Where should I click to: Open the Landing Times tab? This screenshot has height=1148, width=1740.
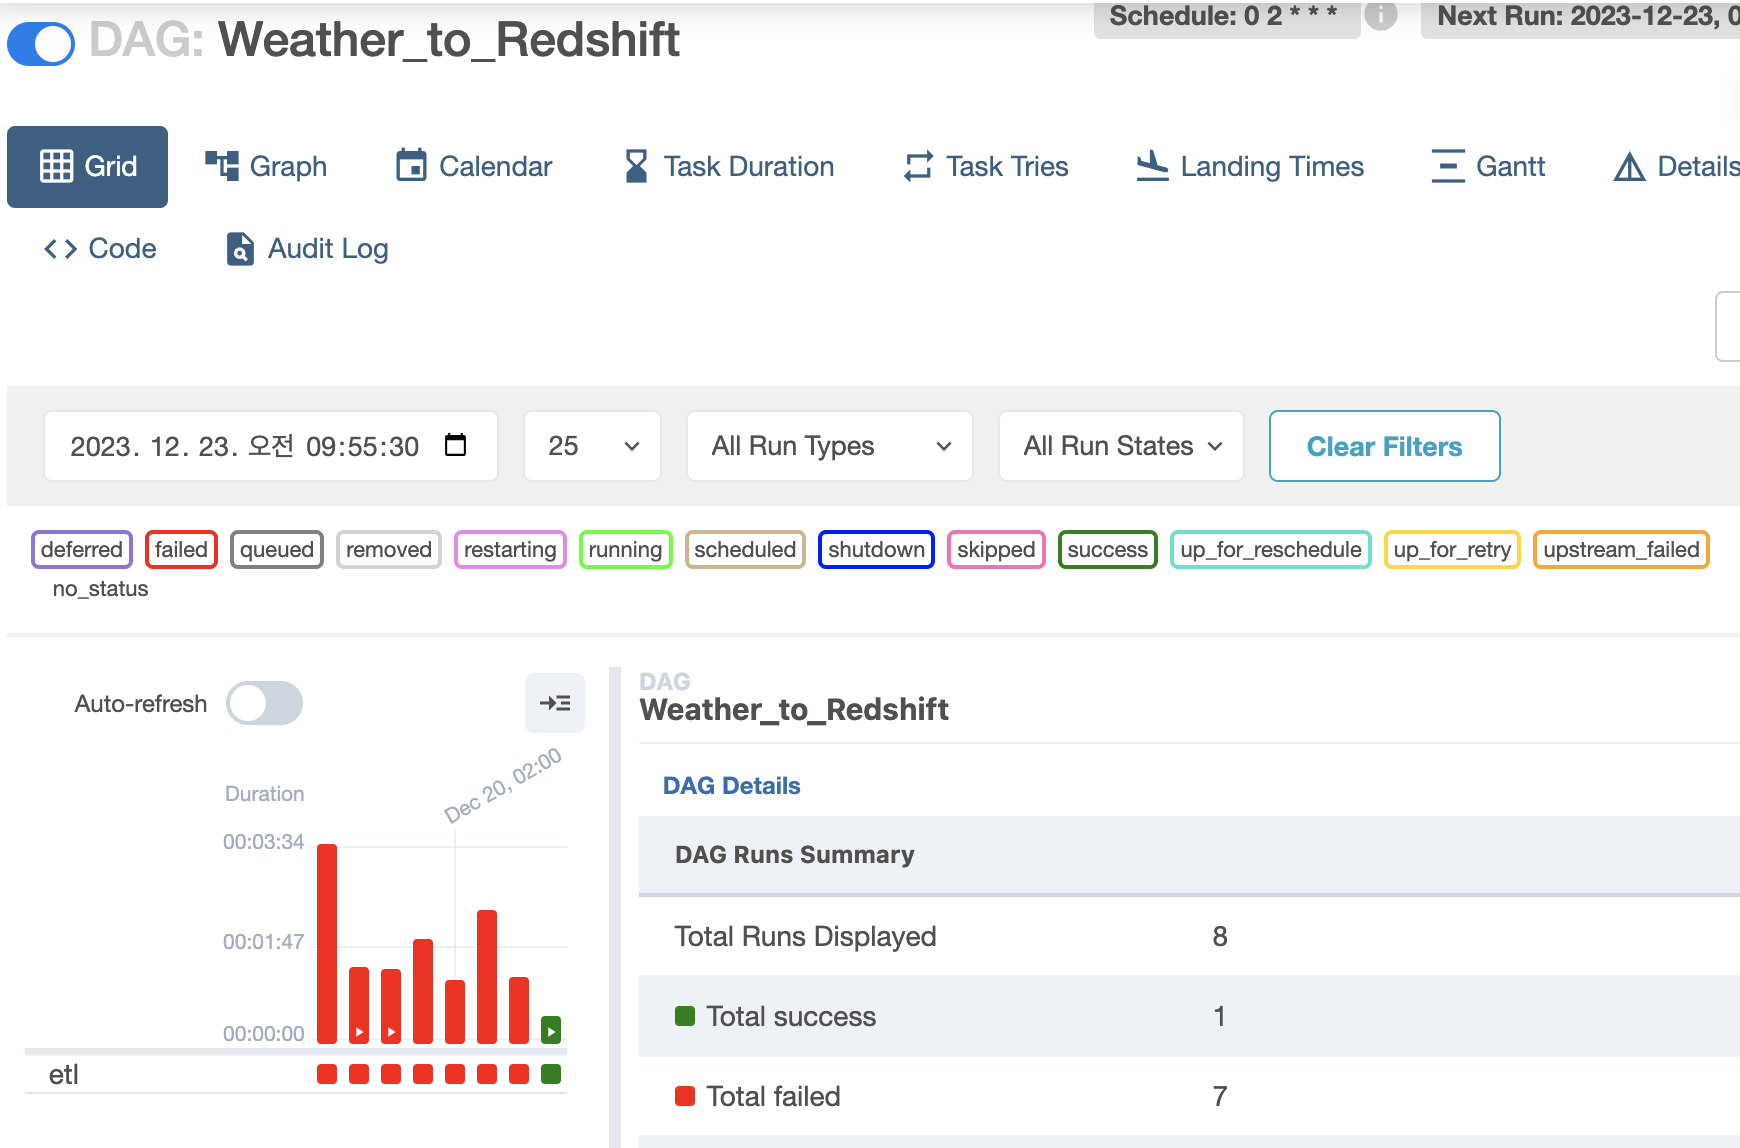(x=1250, y=166)
